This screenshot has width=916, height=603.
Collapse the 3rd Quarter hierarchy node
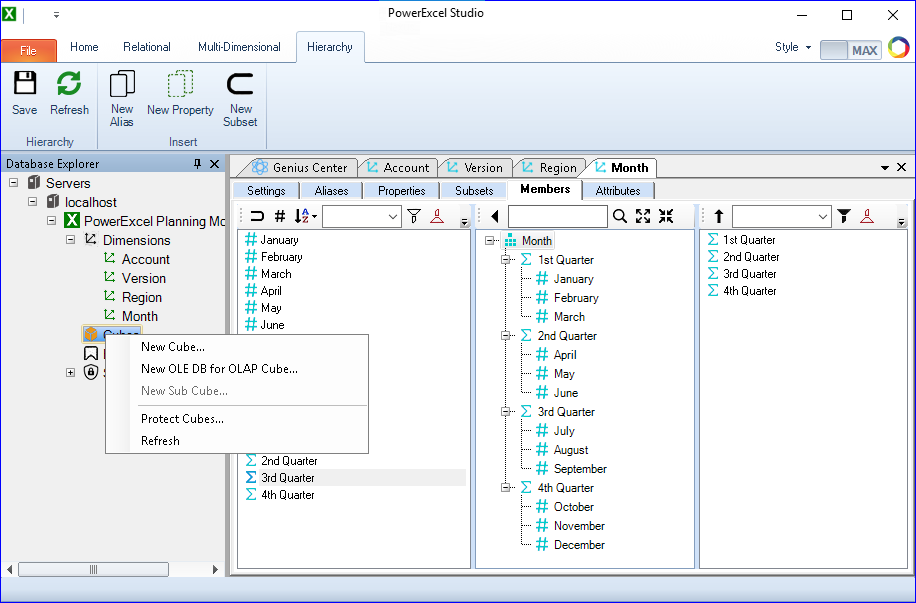tap(505, 411)
